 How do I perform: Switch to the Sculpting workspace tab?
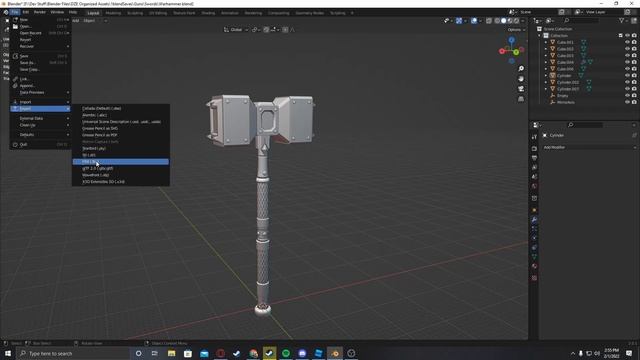[135, 13]
